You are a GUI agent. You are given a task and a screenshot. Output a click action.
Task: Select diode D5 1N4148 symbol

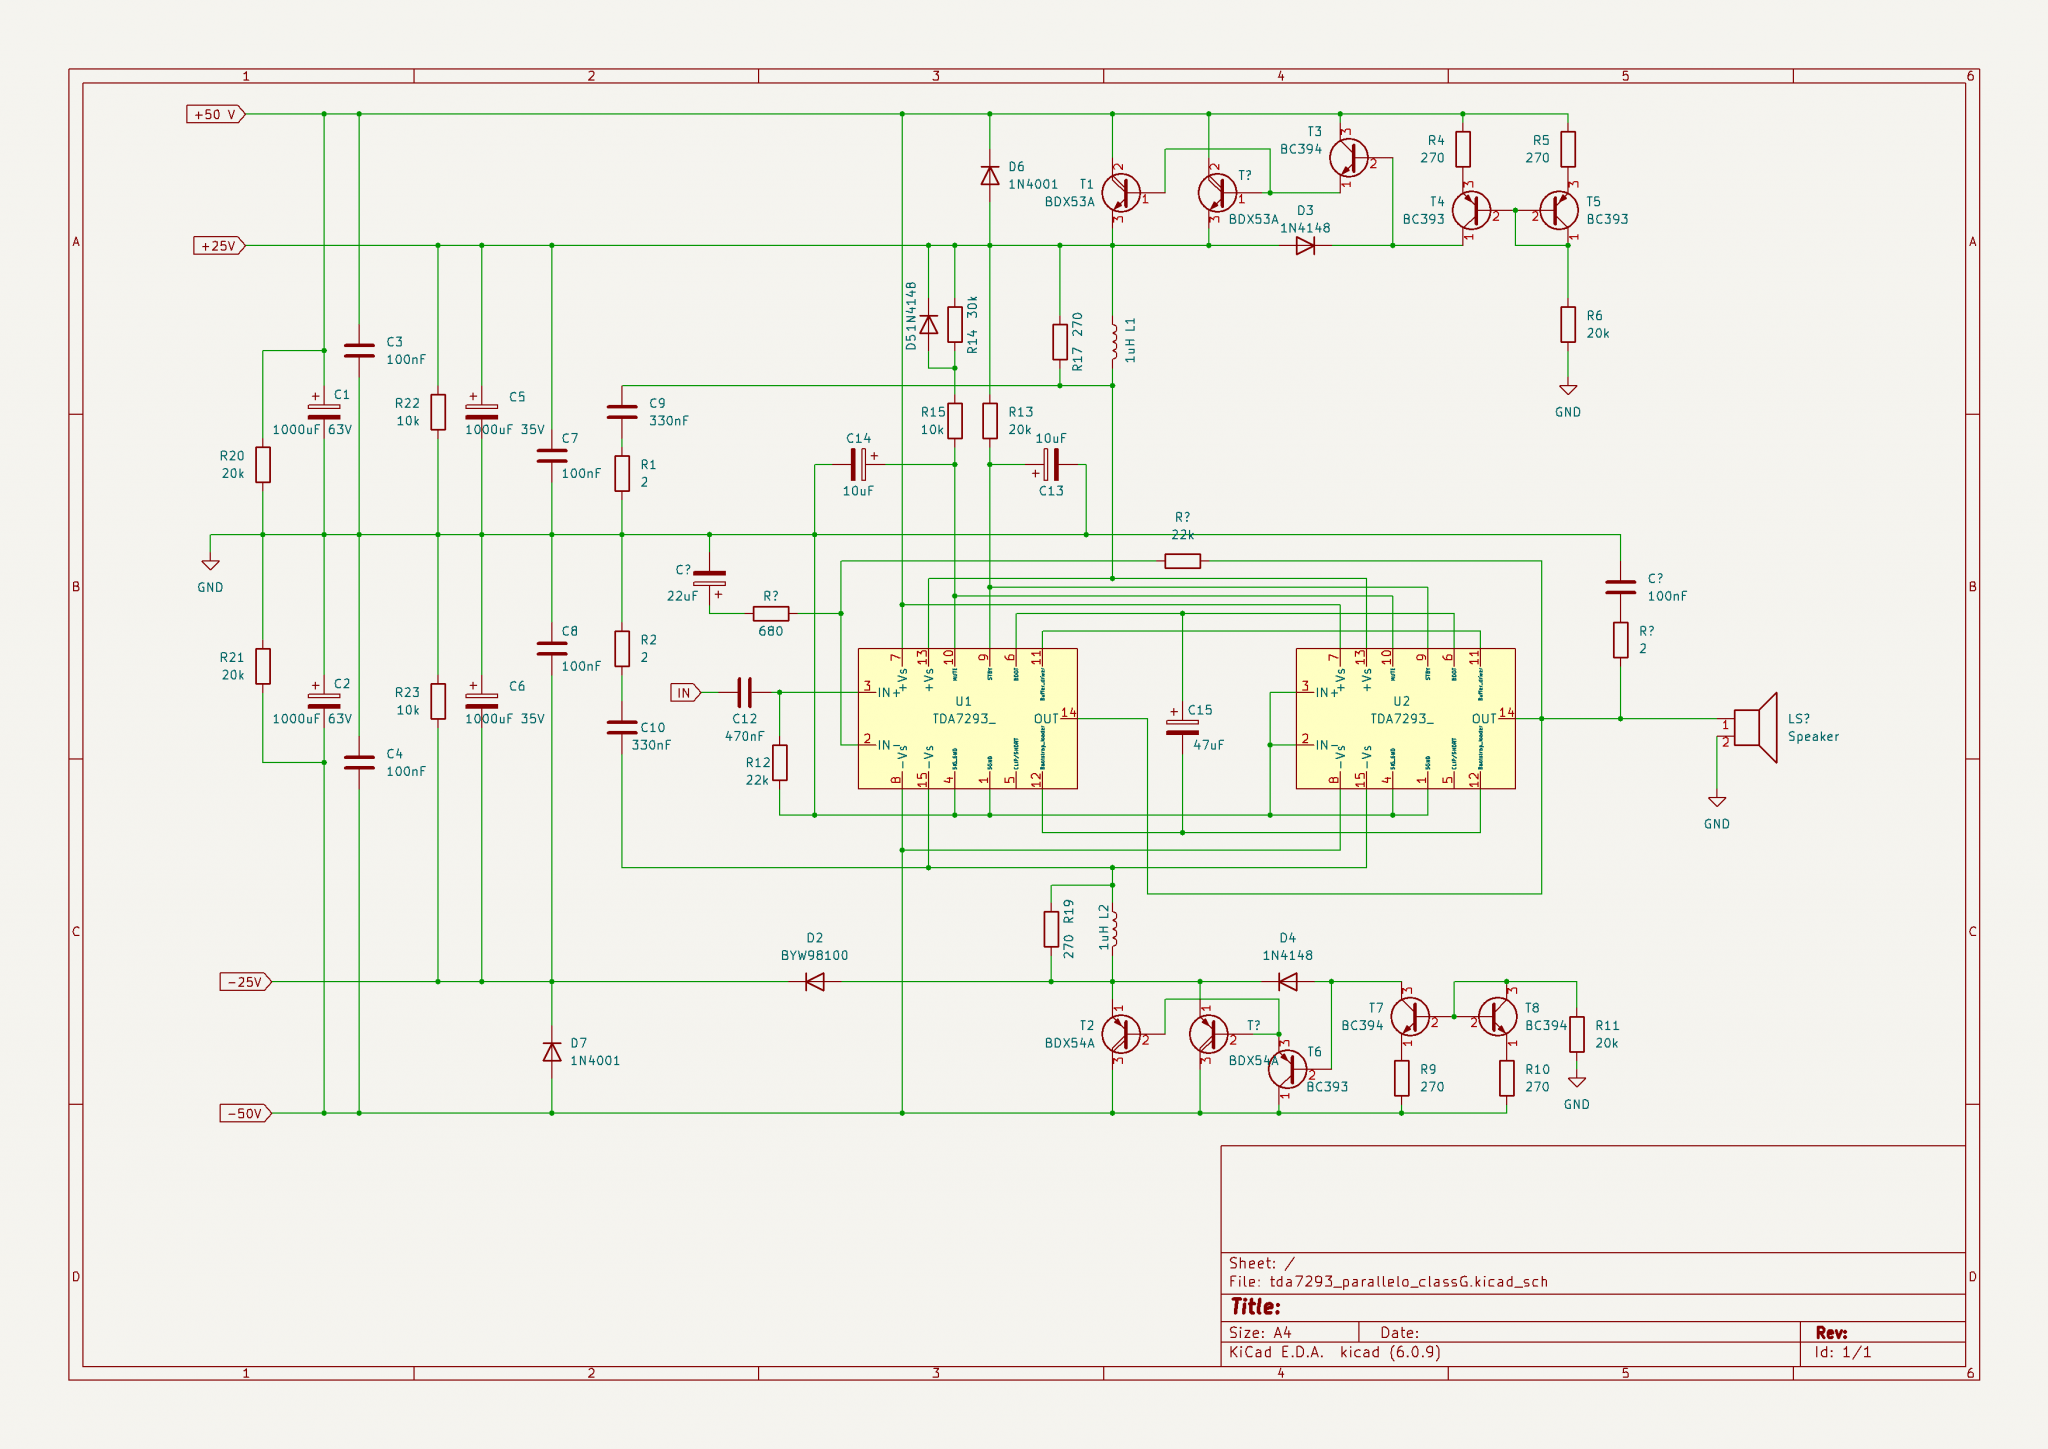[928, 324]
